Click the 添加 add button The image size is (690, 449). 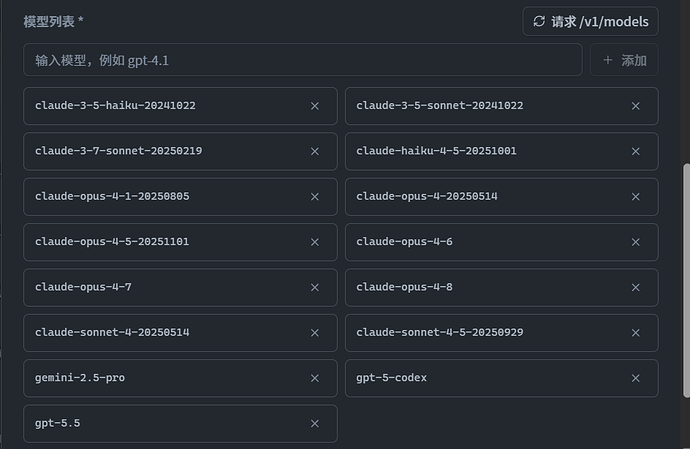click(x=624, y=60)
